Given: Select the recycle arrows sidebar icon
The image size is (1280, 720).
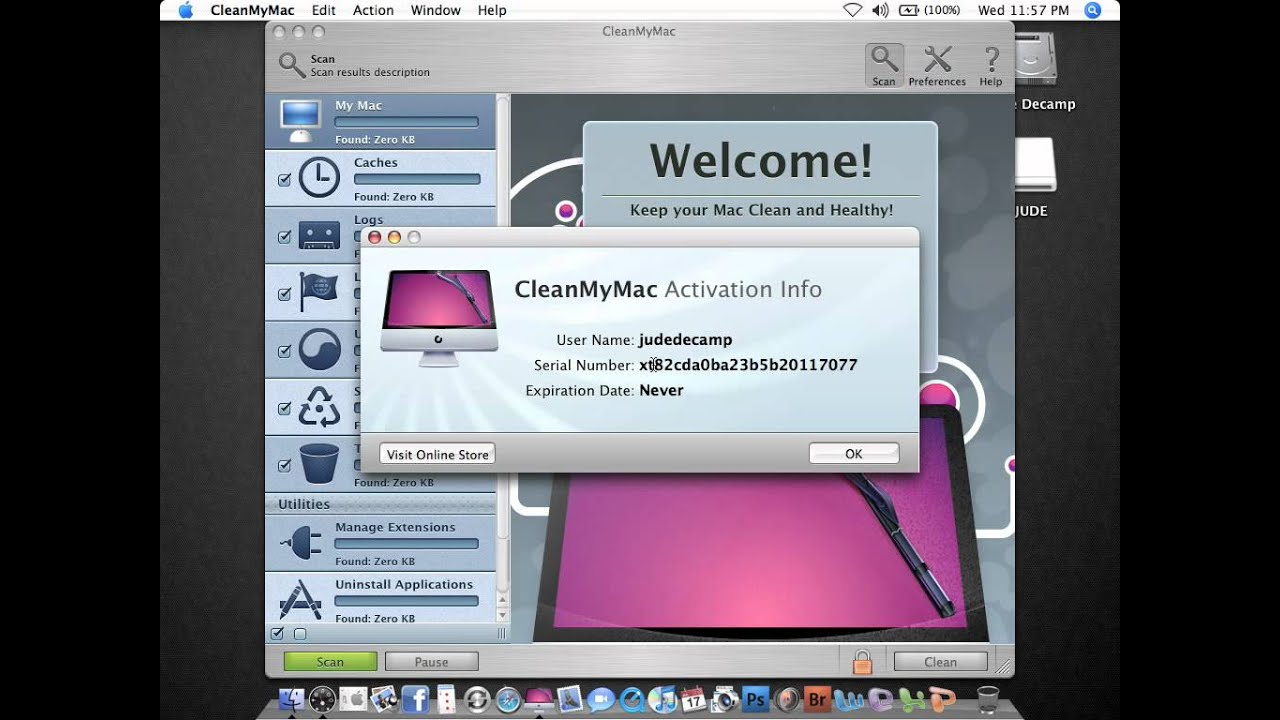Looking at the screenshot, I should [320, 407].
